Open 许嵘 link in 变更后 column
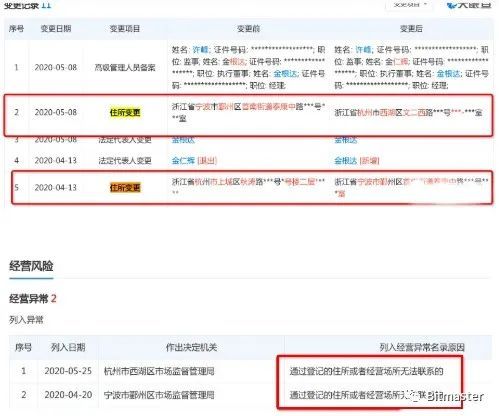 pos(363,50)
